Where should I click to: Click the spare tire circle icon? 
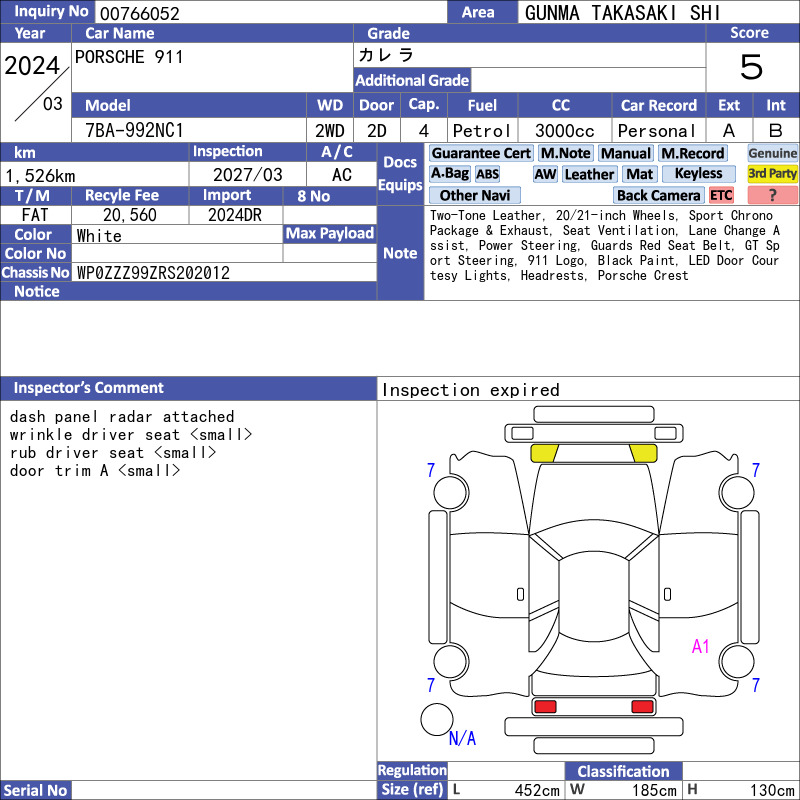(437, 719)
